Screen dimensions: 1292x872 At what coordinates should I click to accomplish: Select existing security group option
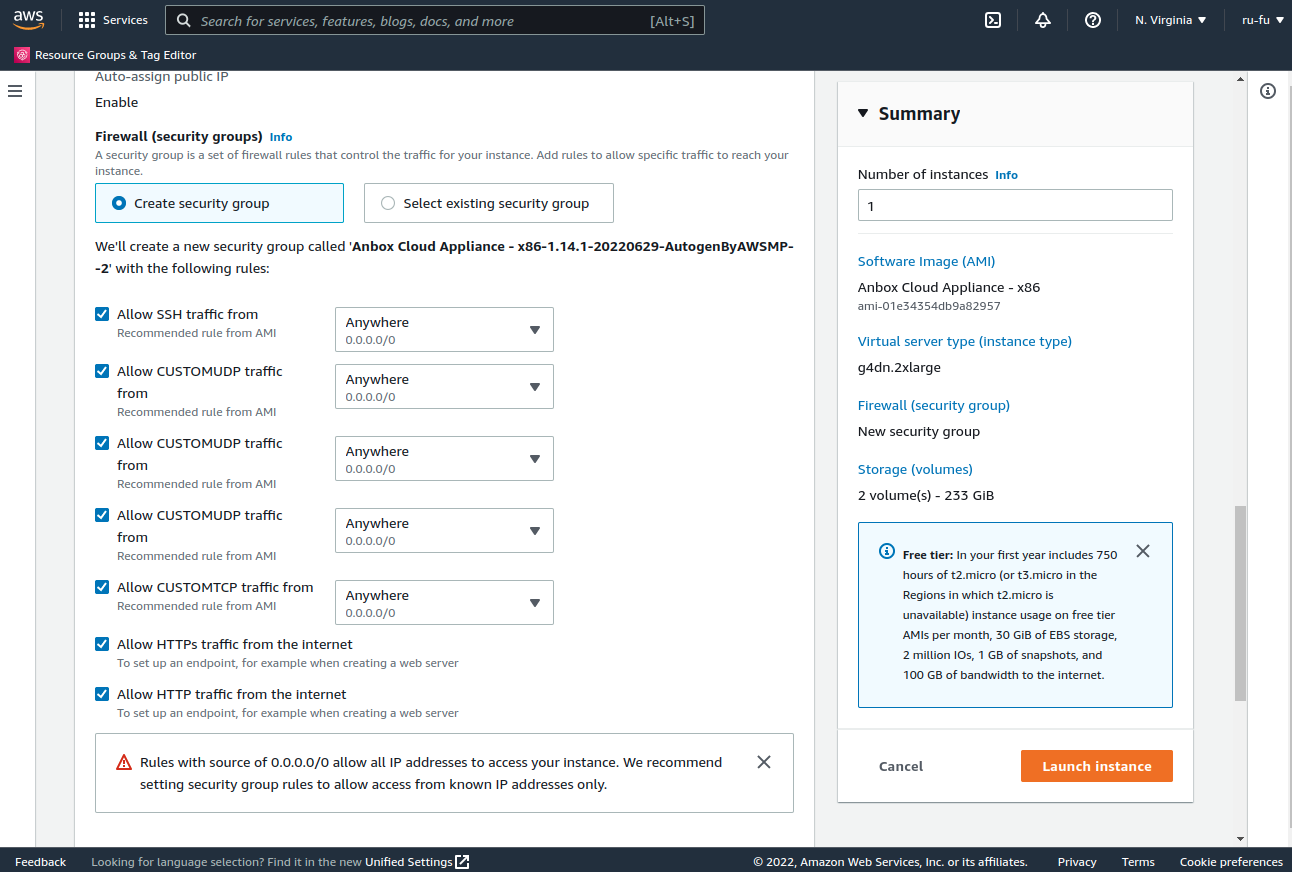pyautogui.click(x=489, y=203)
